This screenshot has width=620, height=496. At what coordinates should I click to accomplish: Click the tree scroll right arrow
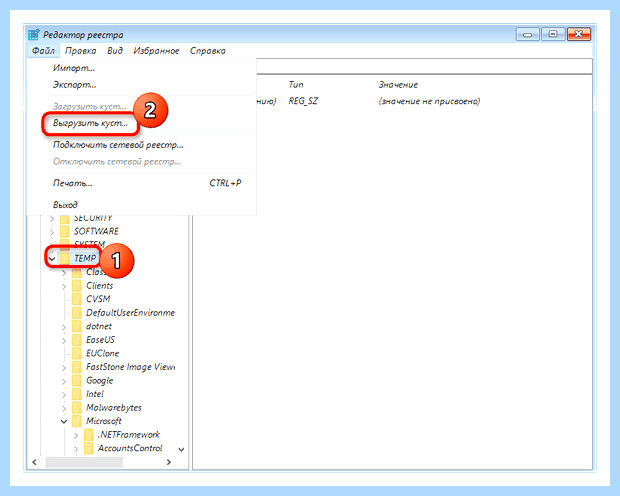169,462
